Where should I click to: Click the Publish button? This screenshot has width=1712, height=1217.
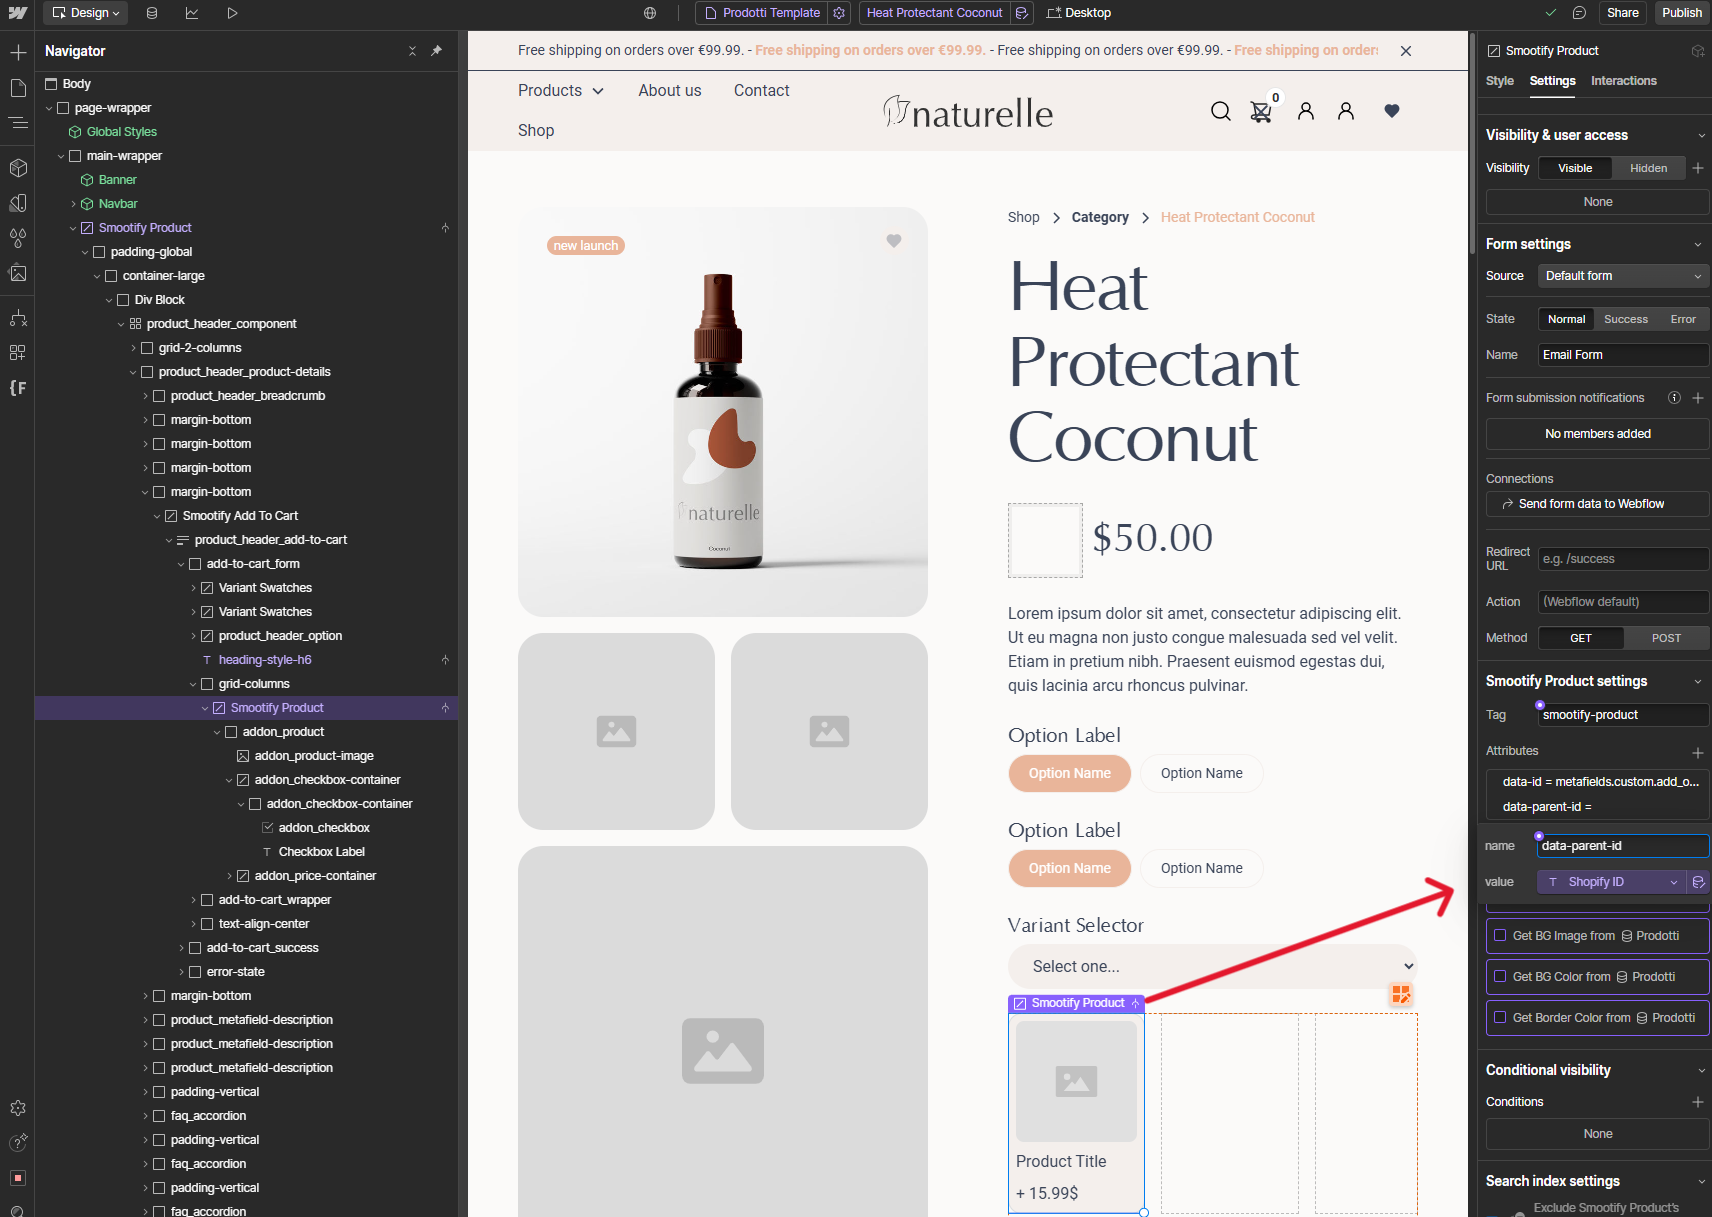coord(1681,13)
